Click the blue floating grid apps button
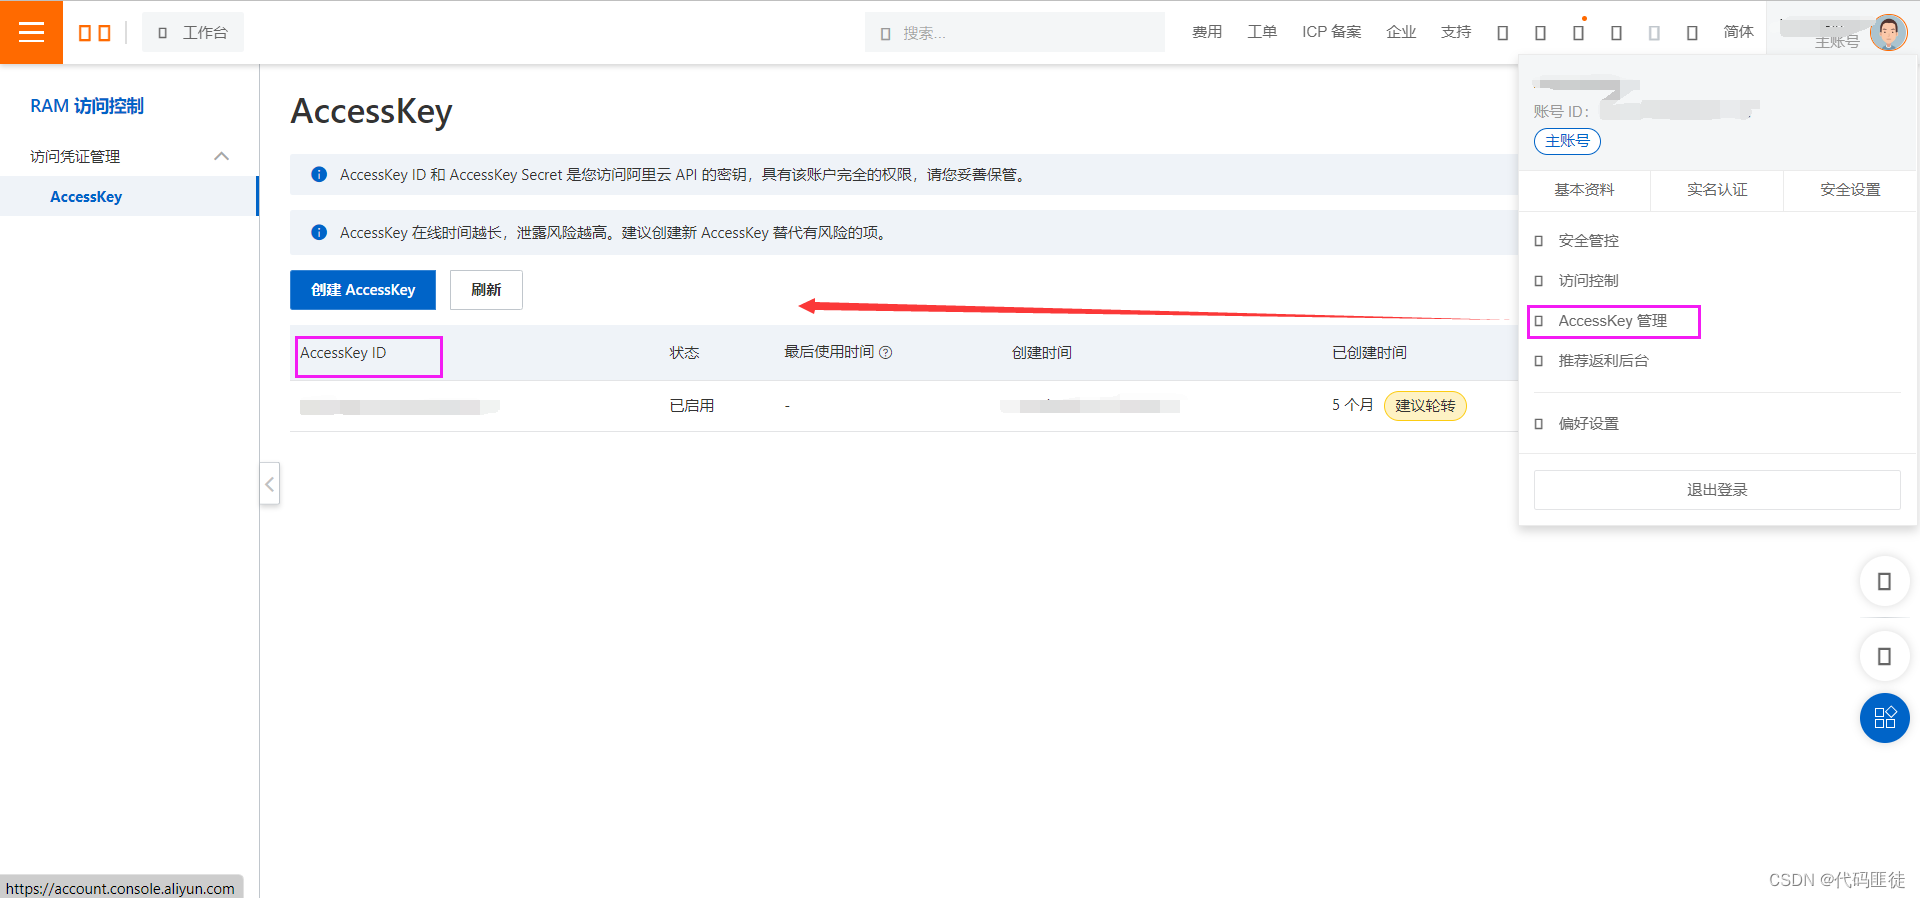This screenshot has width=1920, height=898. pos(1884,718)
